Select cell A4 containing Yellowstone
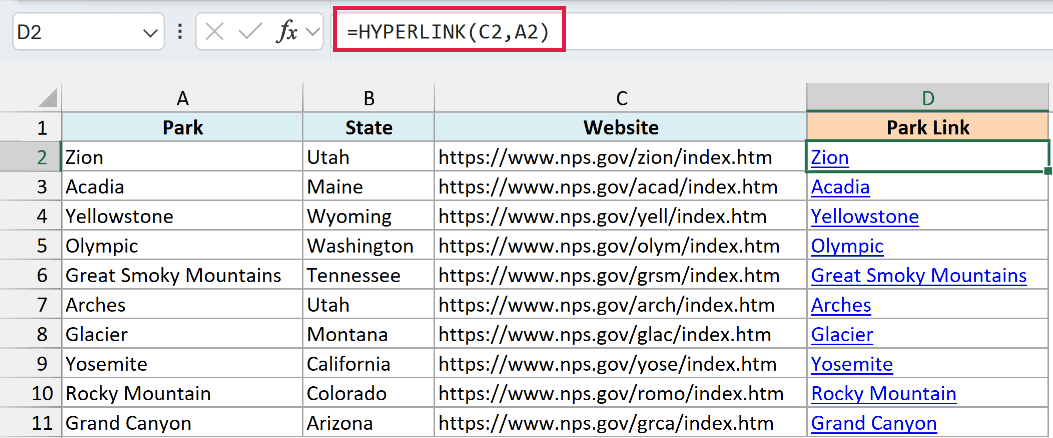 [182, 216]
